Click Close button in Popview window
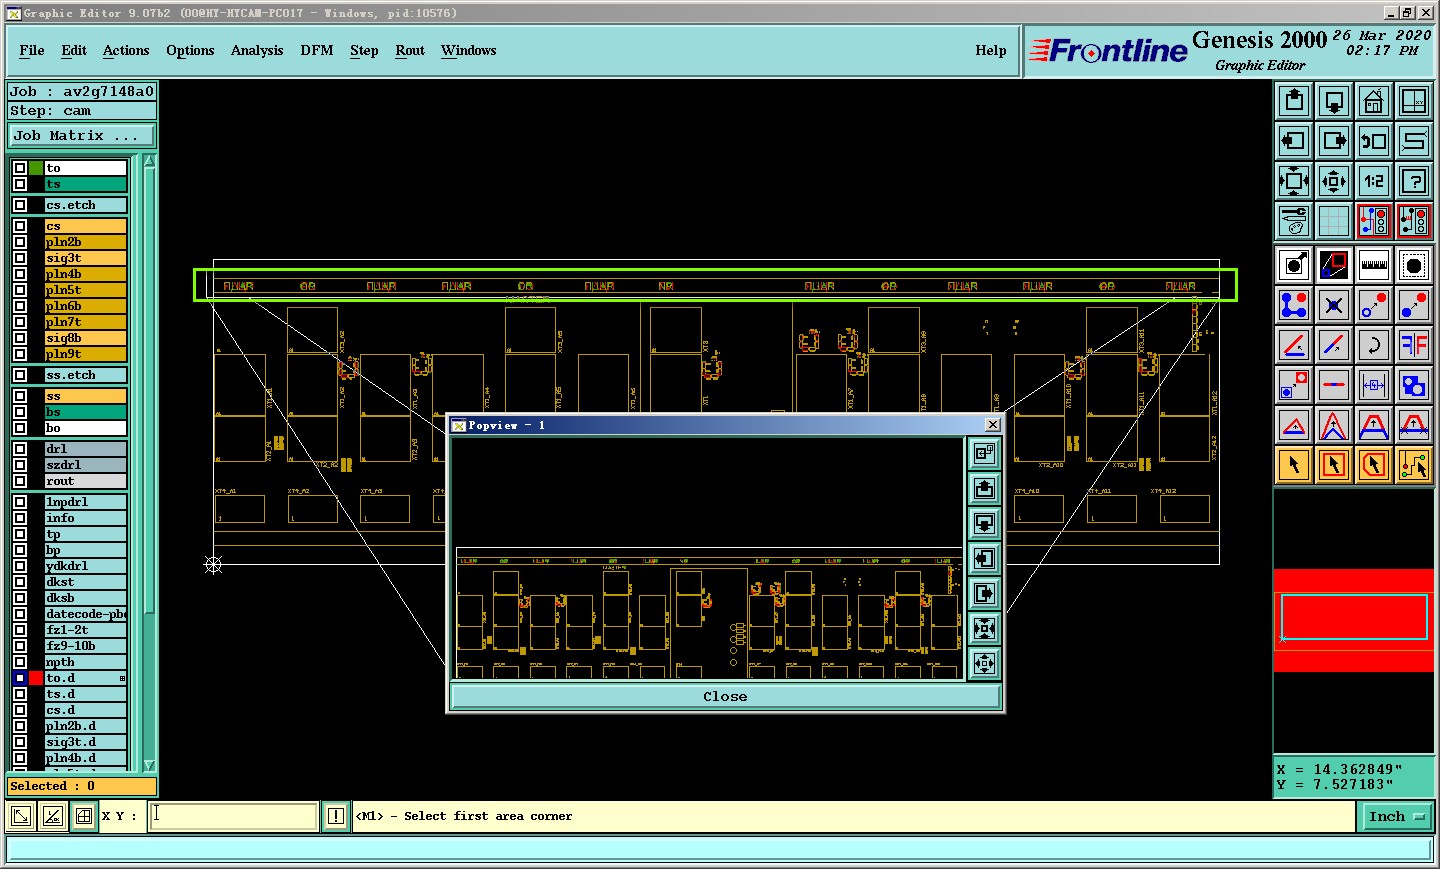1440x869 pixels. tap(725, 696)
